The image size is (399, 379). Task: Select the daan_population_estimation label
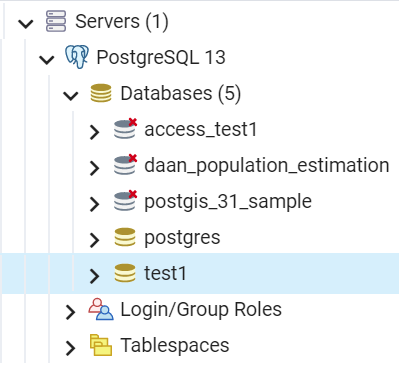(x=267, y=166)
